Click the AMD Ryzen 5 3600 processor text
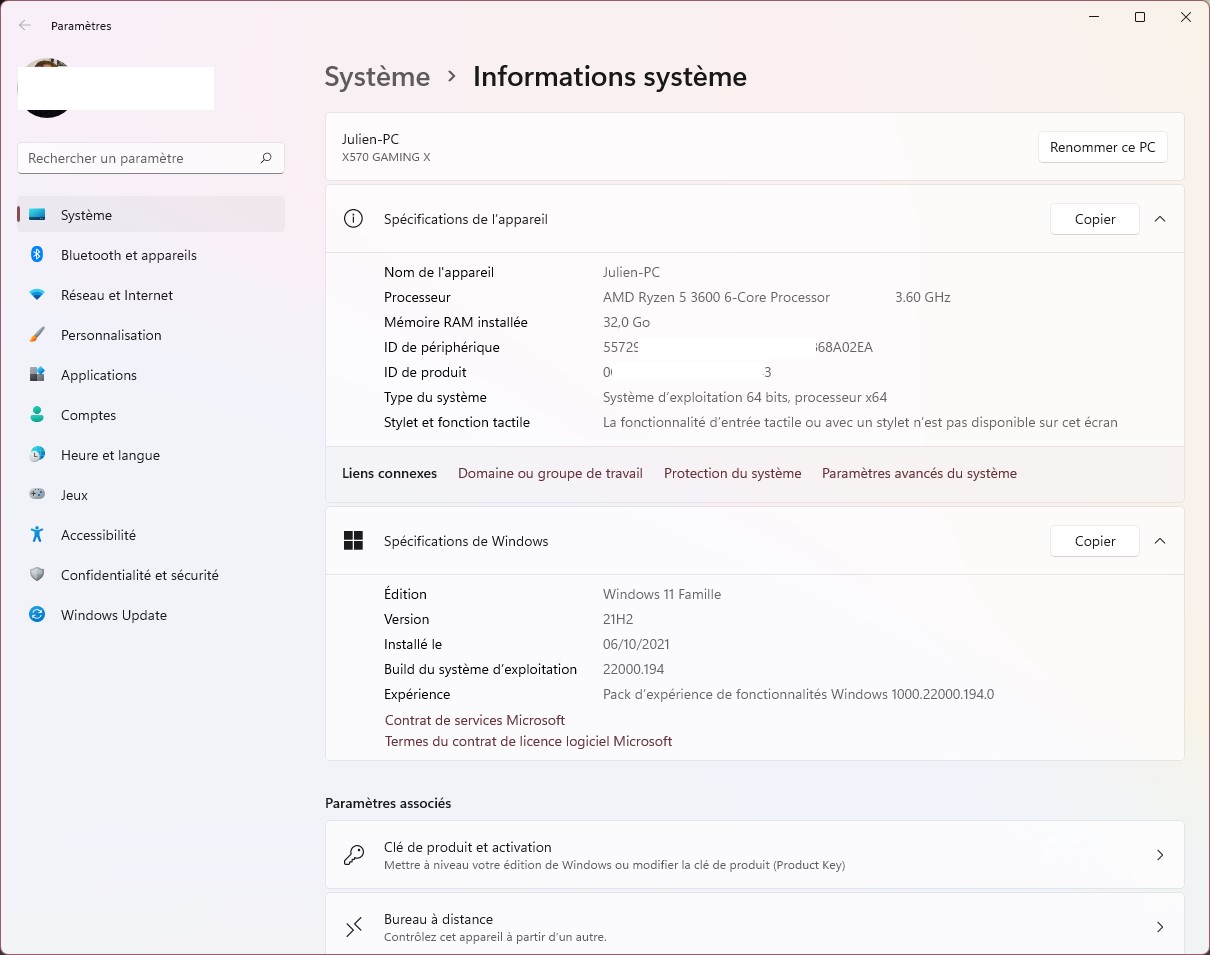The height and width of the screenshot is (955, 1210). 716,297
